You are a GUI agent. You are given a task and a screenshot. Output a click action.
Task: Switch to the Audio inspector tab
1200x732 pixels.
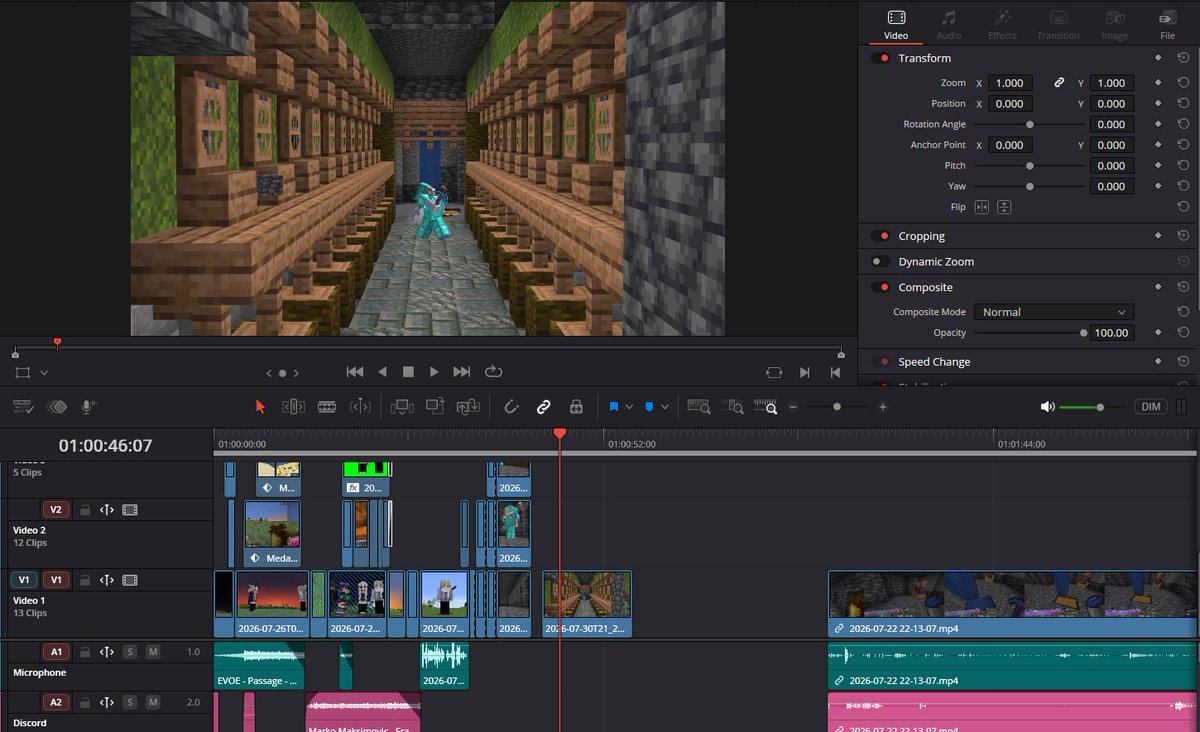[x=949, y=24]
